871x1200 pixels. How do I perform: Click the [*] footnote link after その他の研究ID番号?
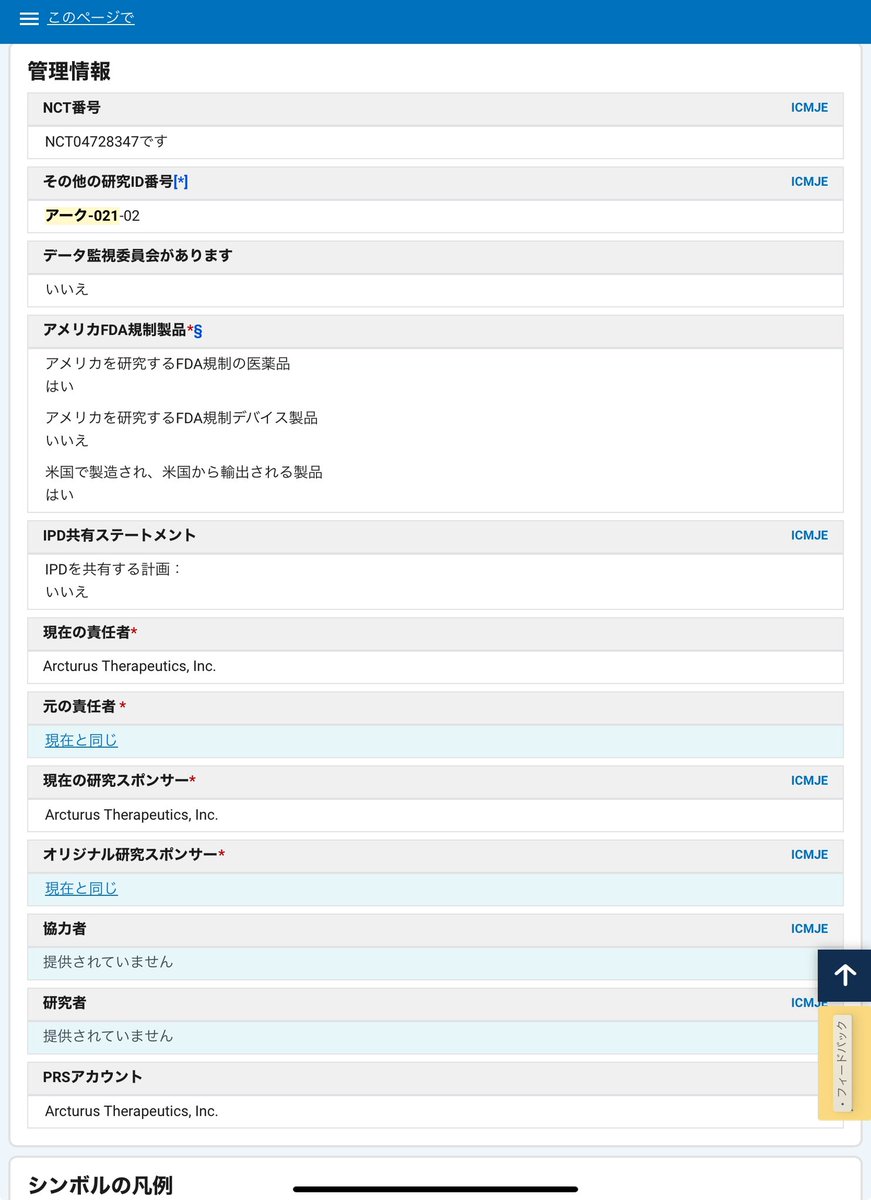coord(181,182)
